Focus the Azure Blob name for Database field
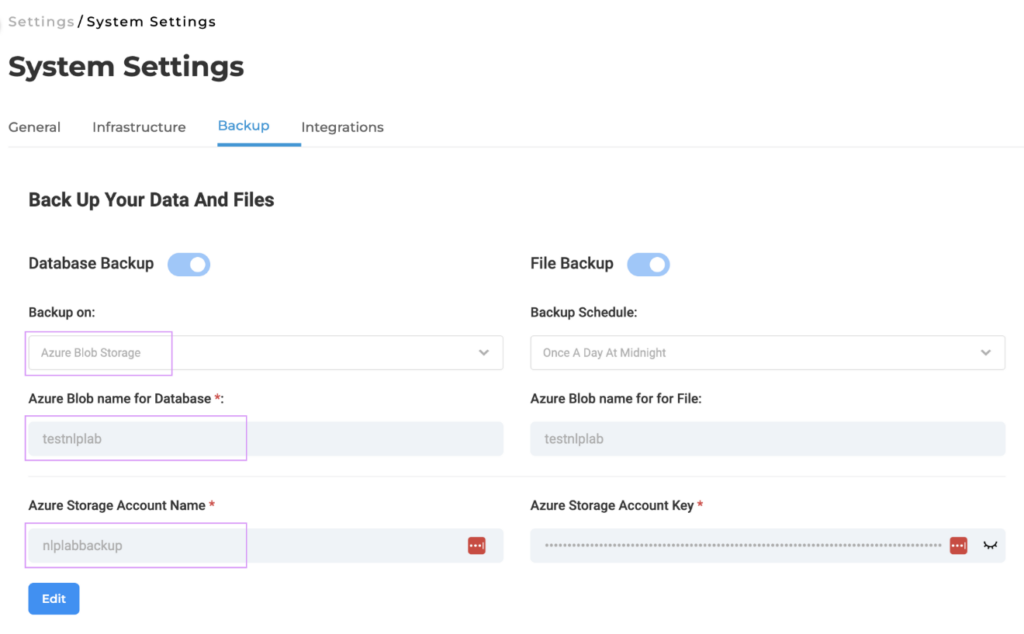Image resolution: width=1024 pixels, height=634 pixels. 266,439
